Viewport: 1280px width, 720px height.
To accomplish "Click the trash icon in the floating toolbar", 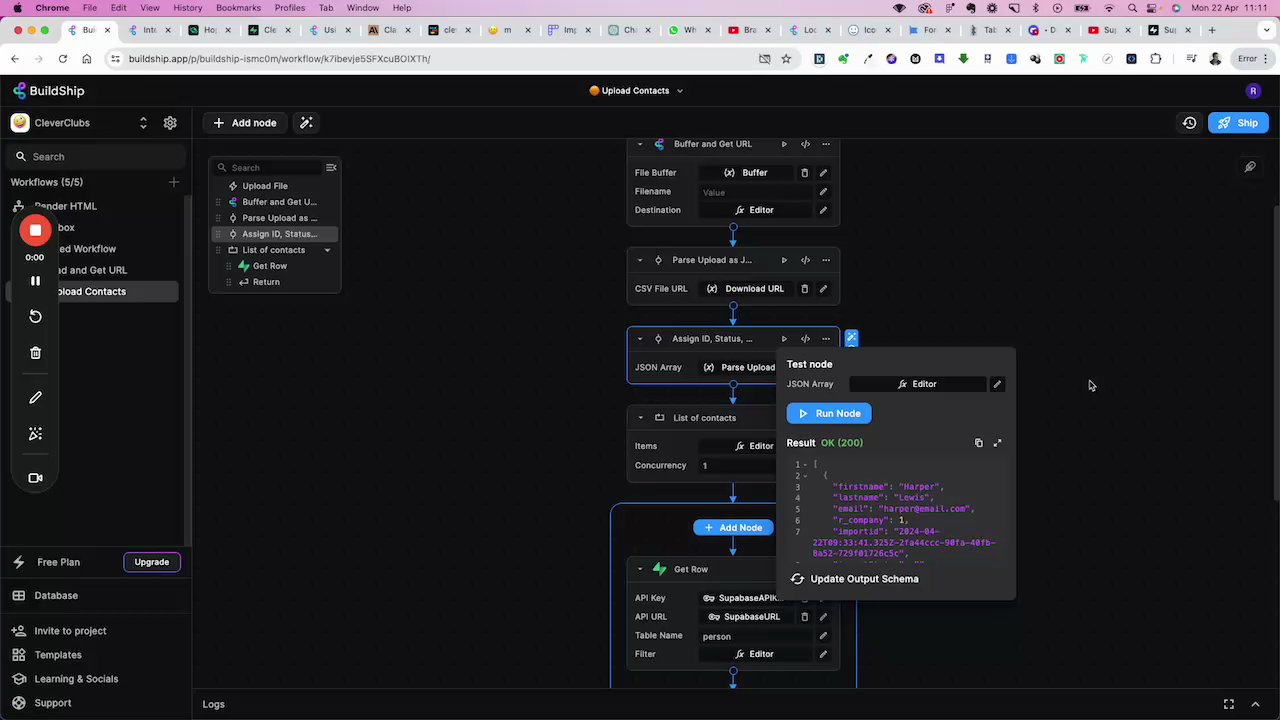I will pyautogui.click(x=35, y=352).
